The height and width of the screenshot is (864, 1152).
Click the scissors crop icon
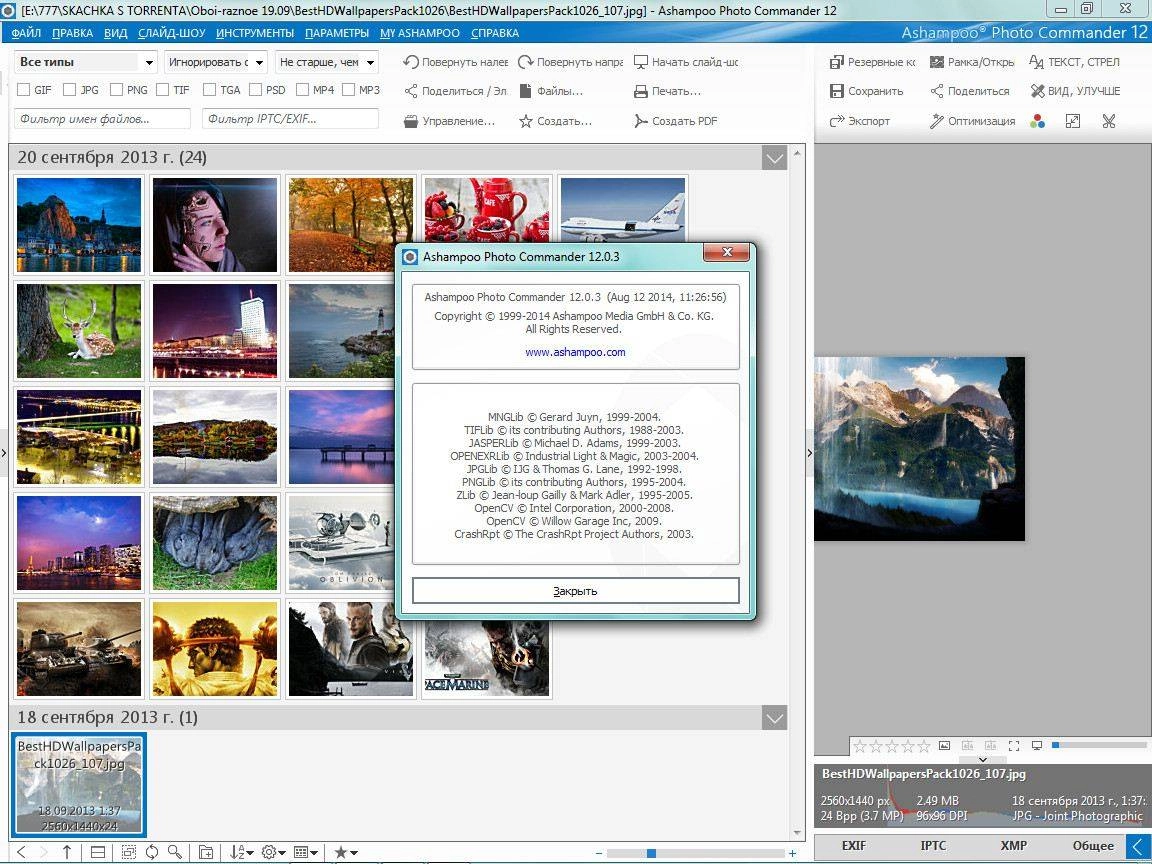pyautogui.click(x=1109, y=121)
